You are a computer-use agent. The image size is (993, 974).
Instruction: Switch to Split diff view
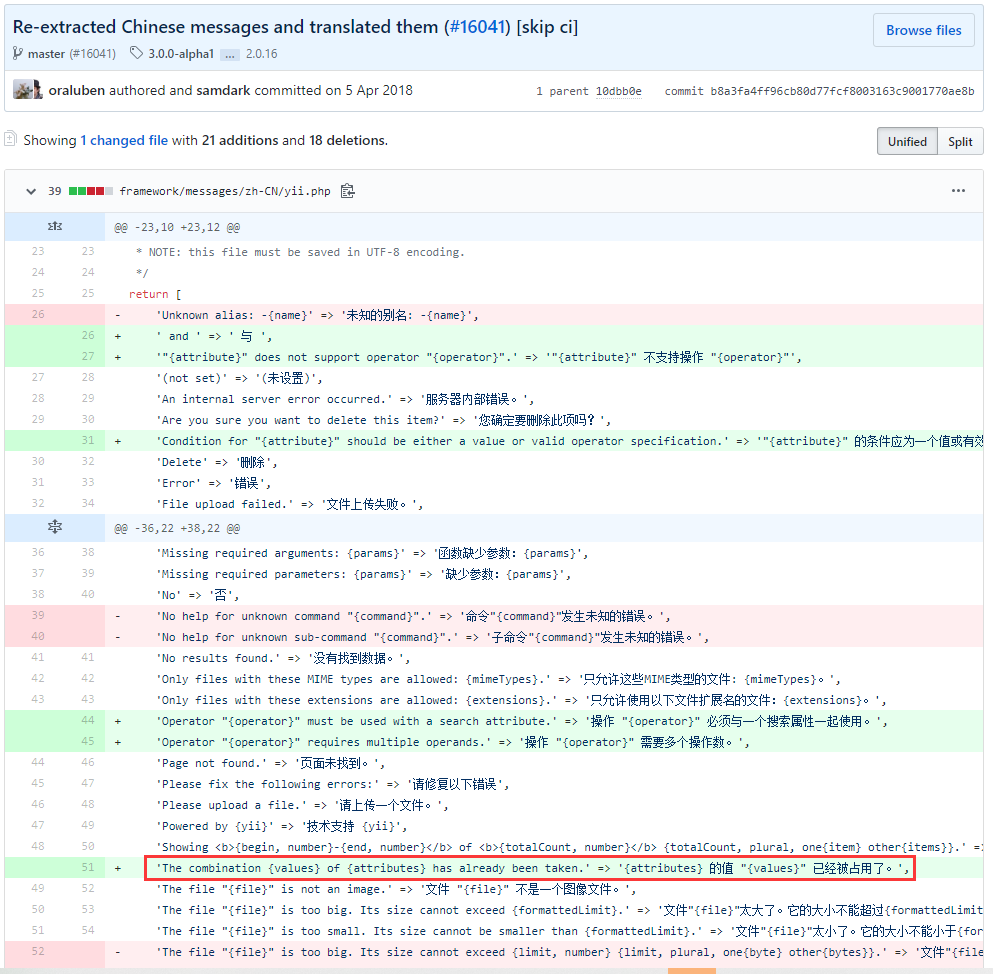tap(960, 141)
